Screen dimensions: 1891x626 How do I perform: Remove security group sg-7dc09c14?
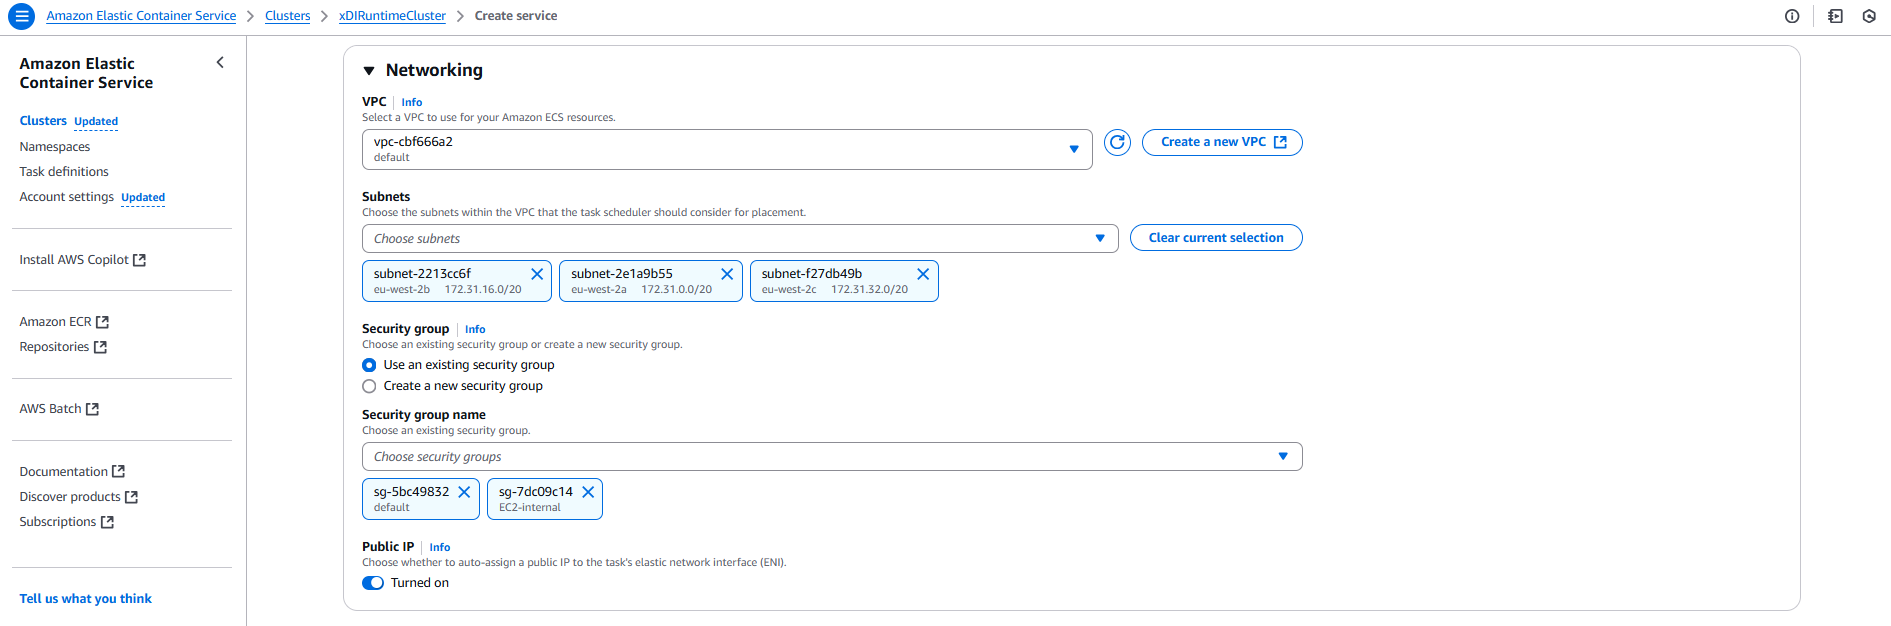click(x=588, y=492)
